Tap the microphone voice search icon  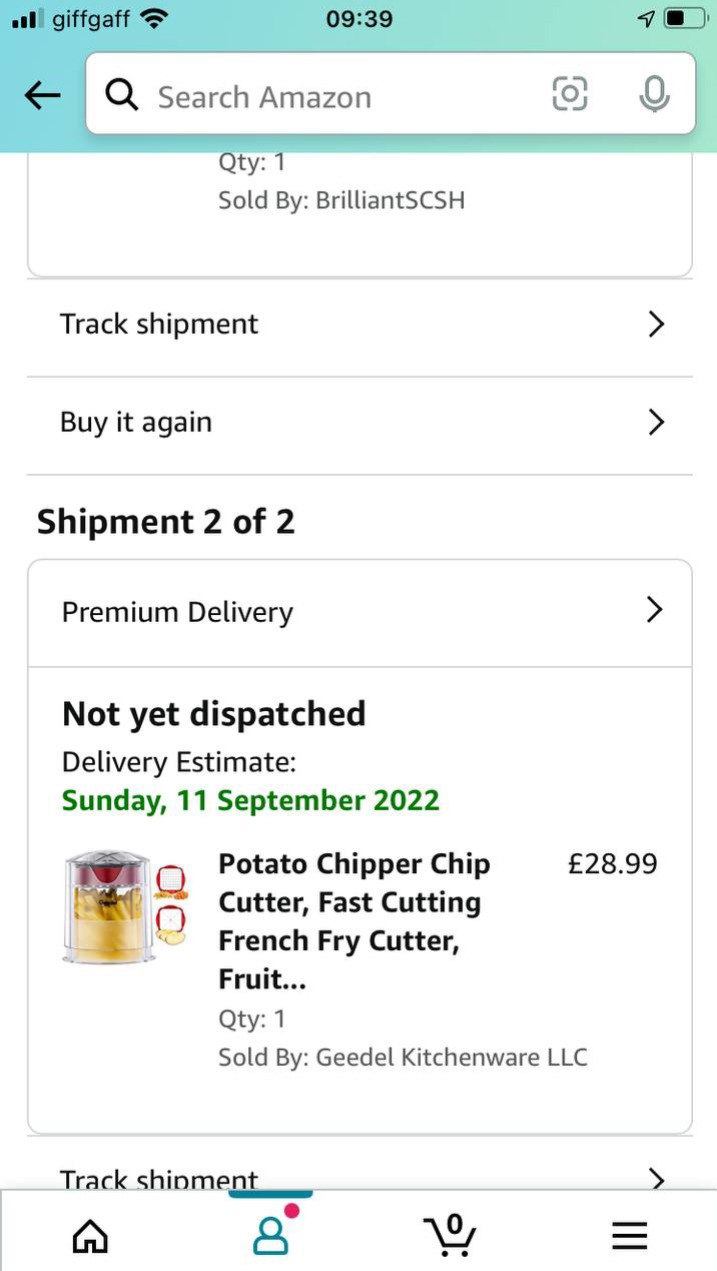click(x=654, y=95)
